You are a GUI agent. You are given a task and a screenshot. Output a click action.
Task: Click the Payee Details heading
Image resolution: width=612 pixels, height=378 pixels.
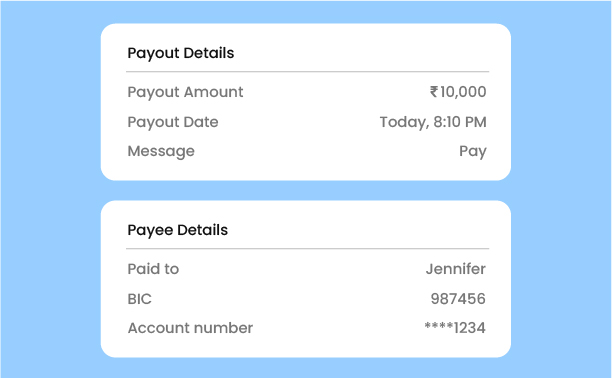178,230
